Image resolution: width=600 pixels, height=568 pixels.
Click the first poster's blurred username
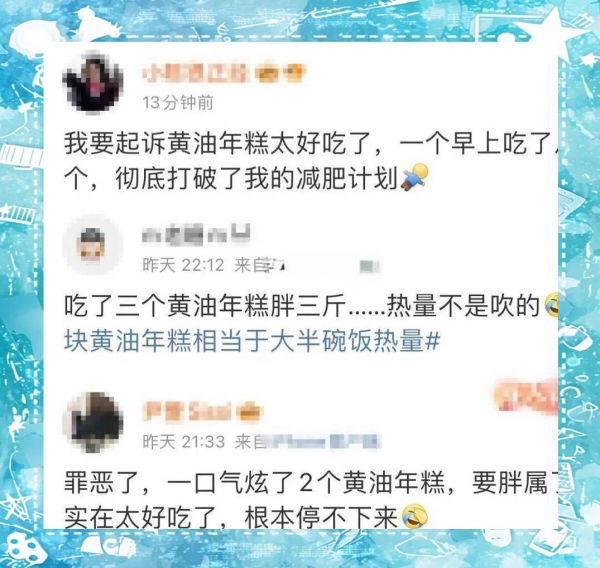click(x=195, y=73)
